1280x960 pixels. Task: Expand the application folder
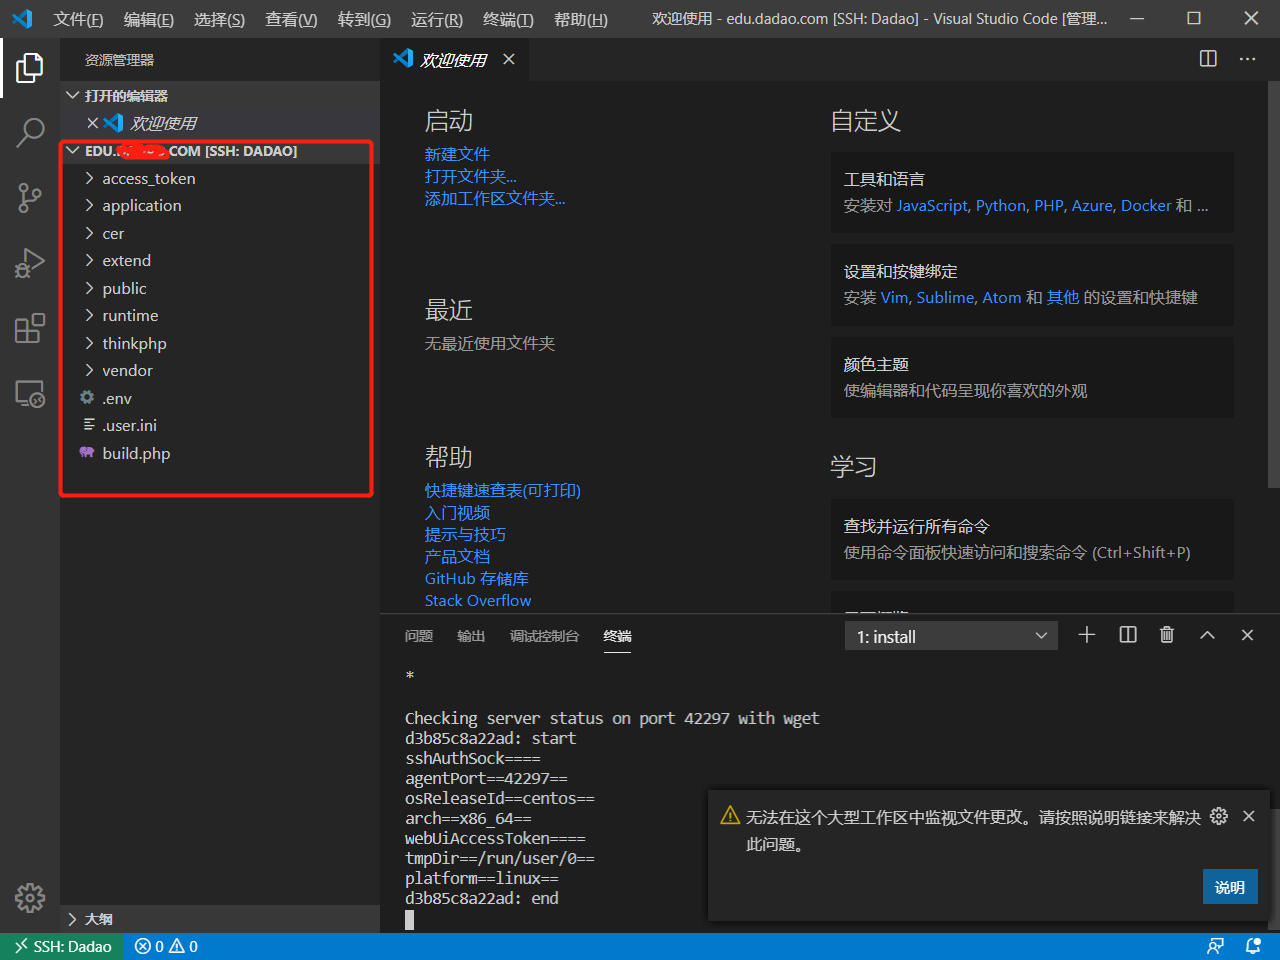[220, 205]
